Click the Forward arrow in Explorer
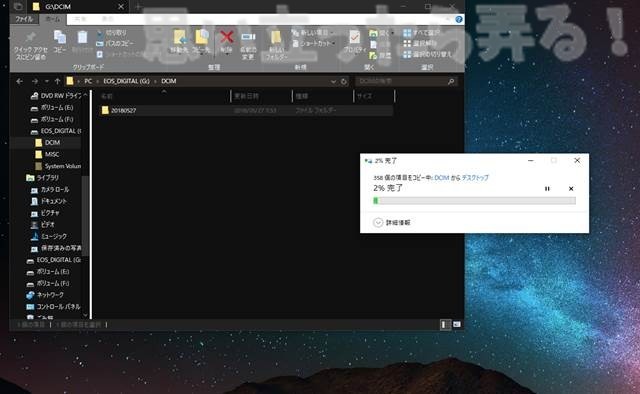The height and width of the screenshot is (394, 640). 35,81
